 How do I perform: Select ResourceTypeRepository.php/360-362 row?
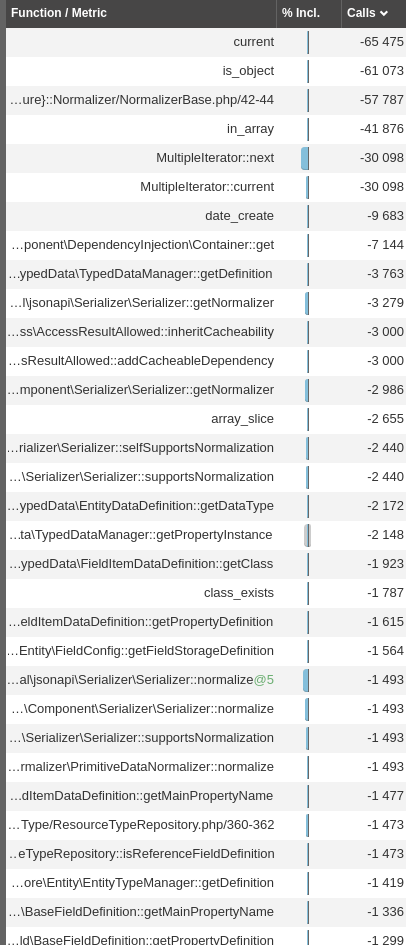206,825
